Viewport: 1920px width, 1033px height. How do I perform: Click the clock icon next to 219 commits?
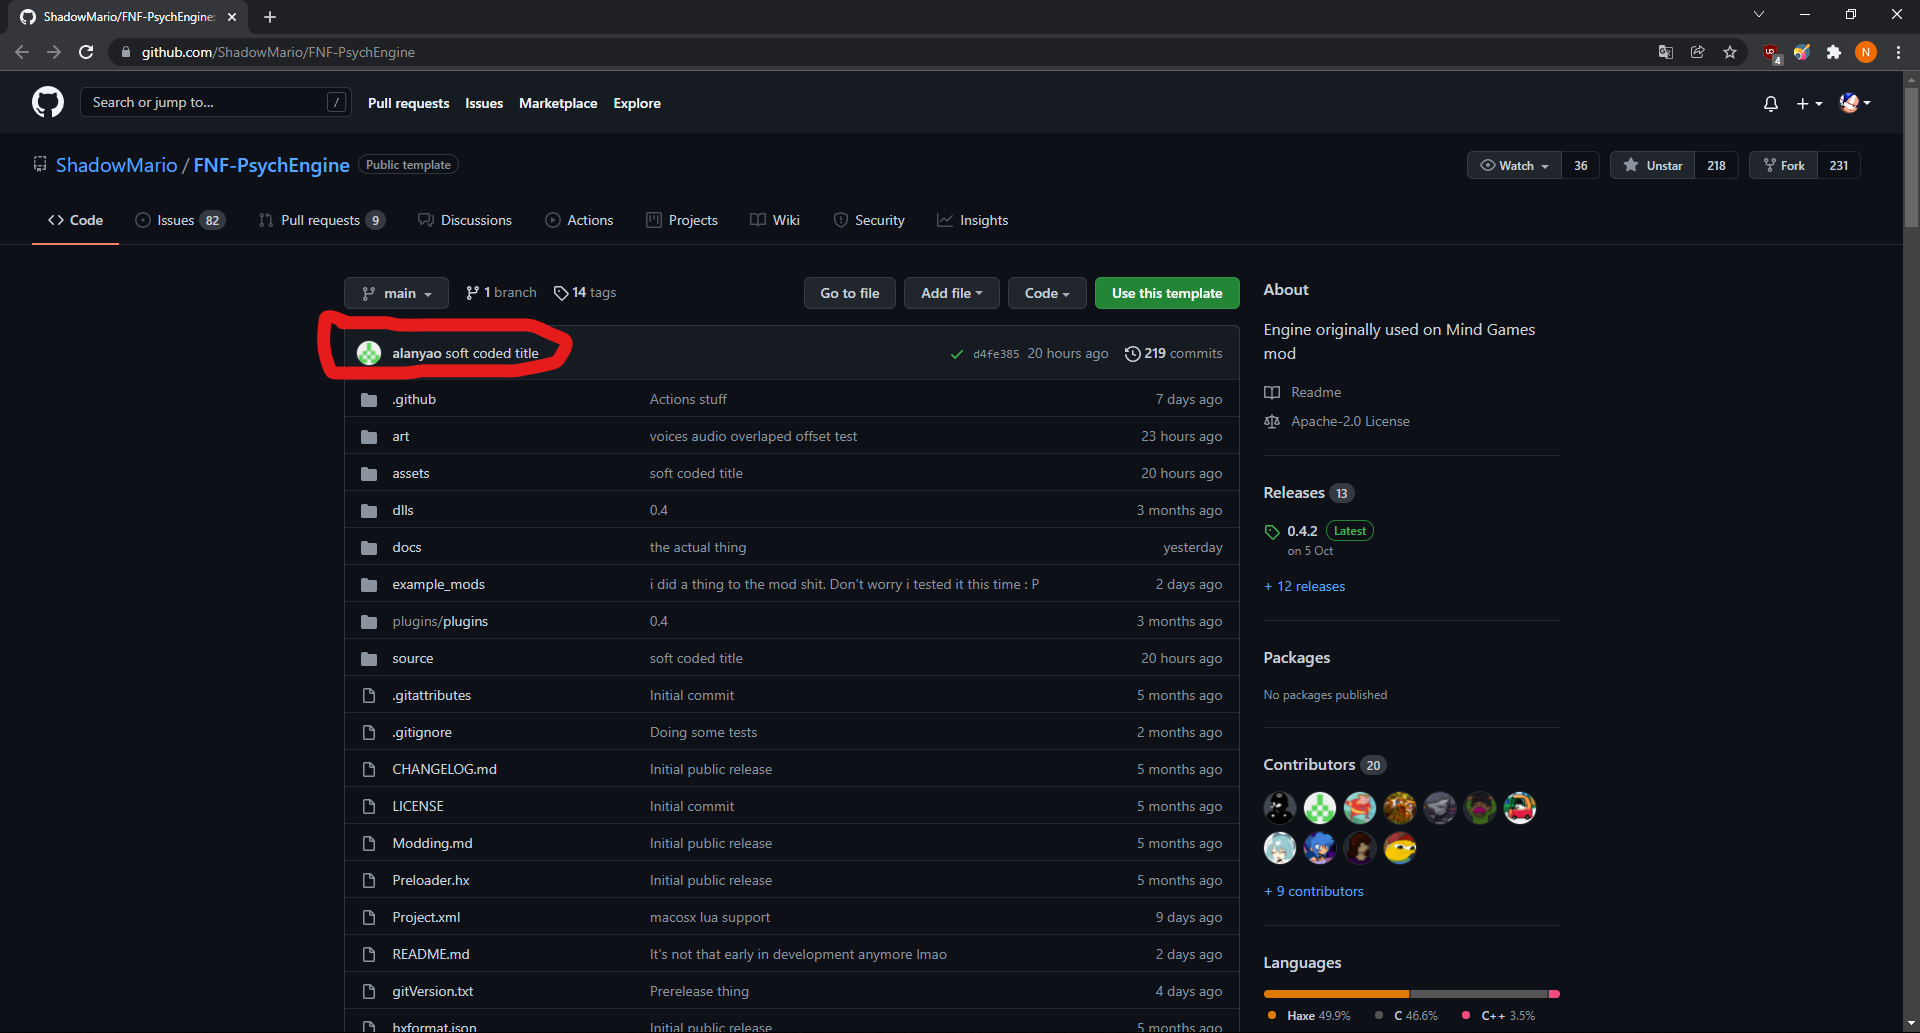(x=1133, y=353)
